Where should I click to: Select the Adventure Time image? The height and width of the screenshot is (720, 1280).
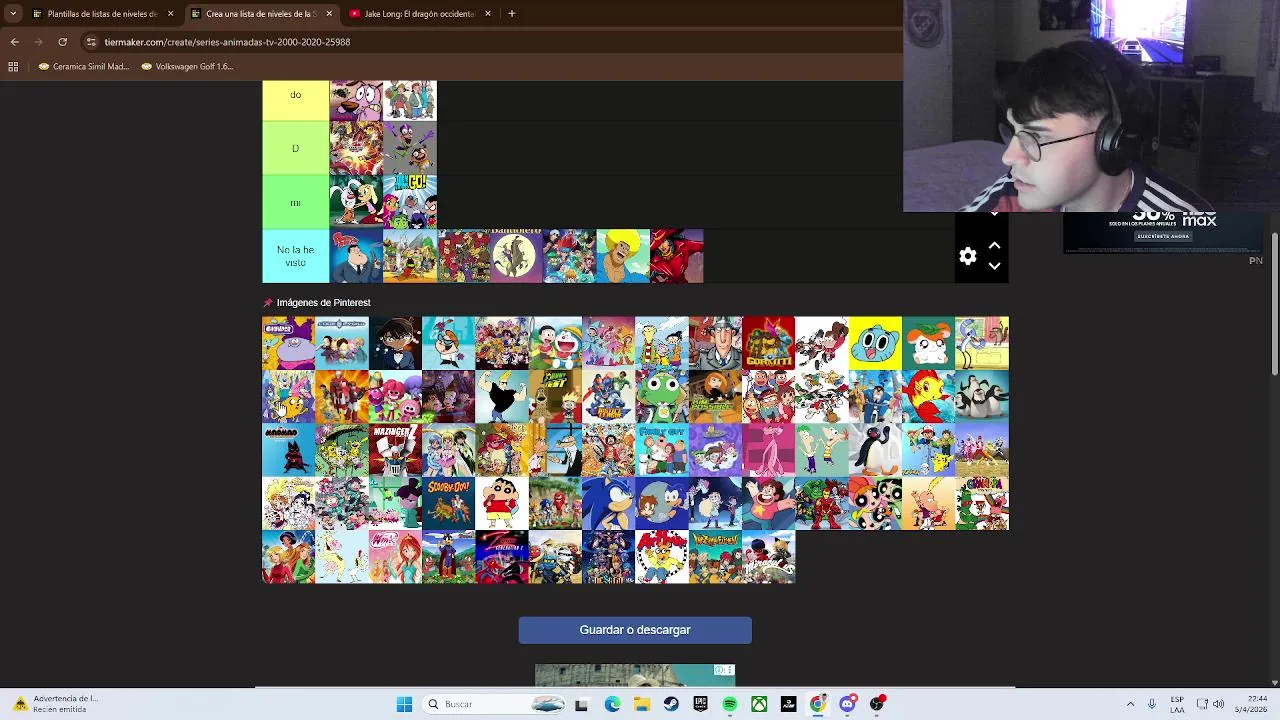click(x=288, y=397)
